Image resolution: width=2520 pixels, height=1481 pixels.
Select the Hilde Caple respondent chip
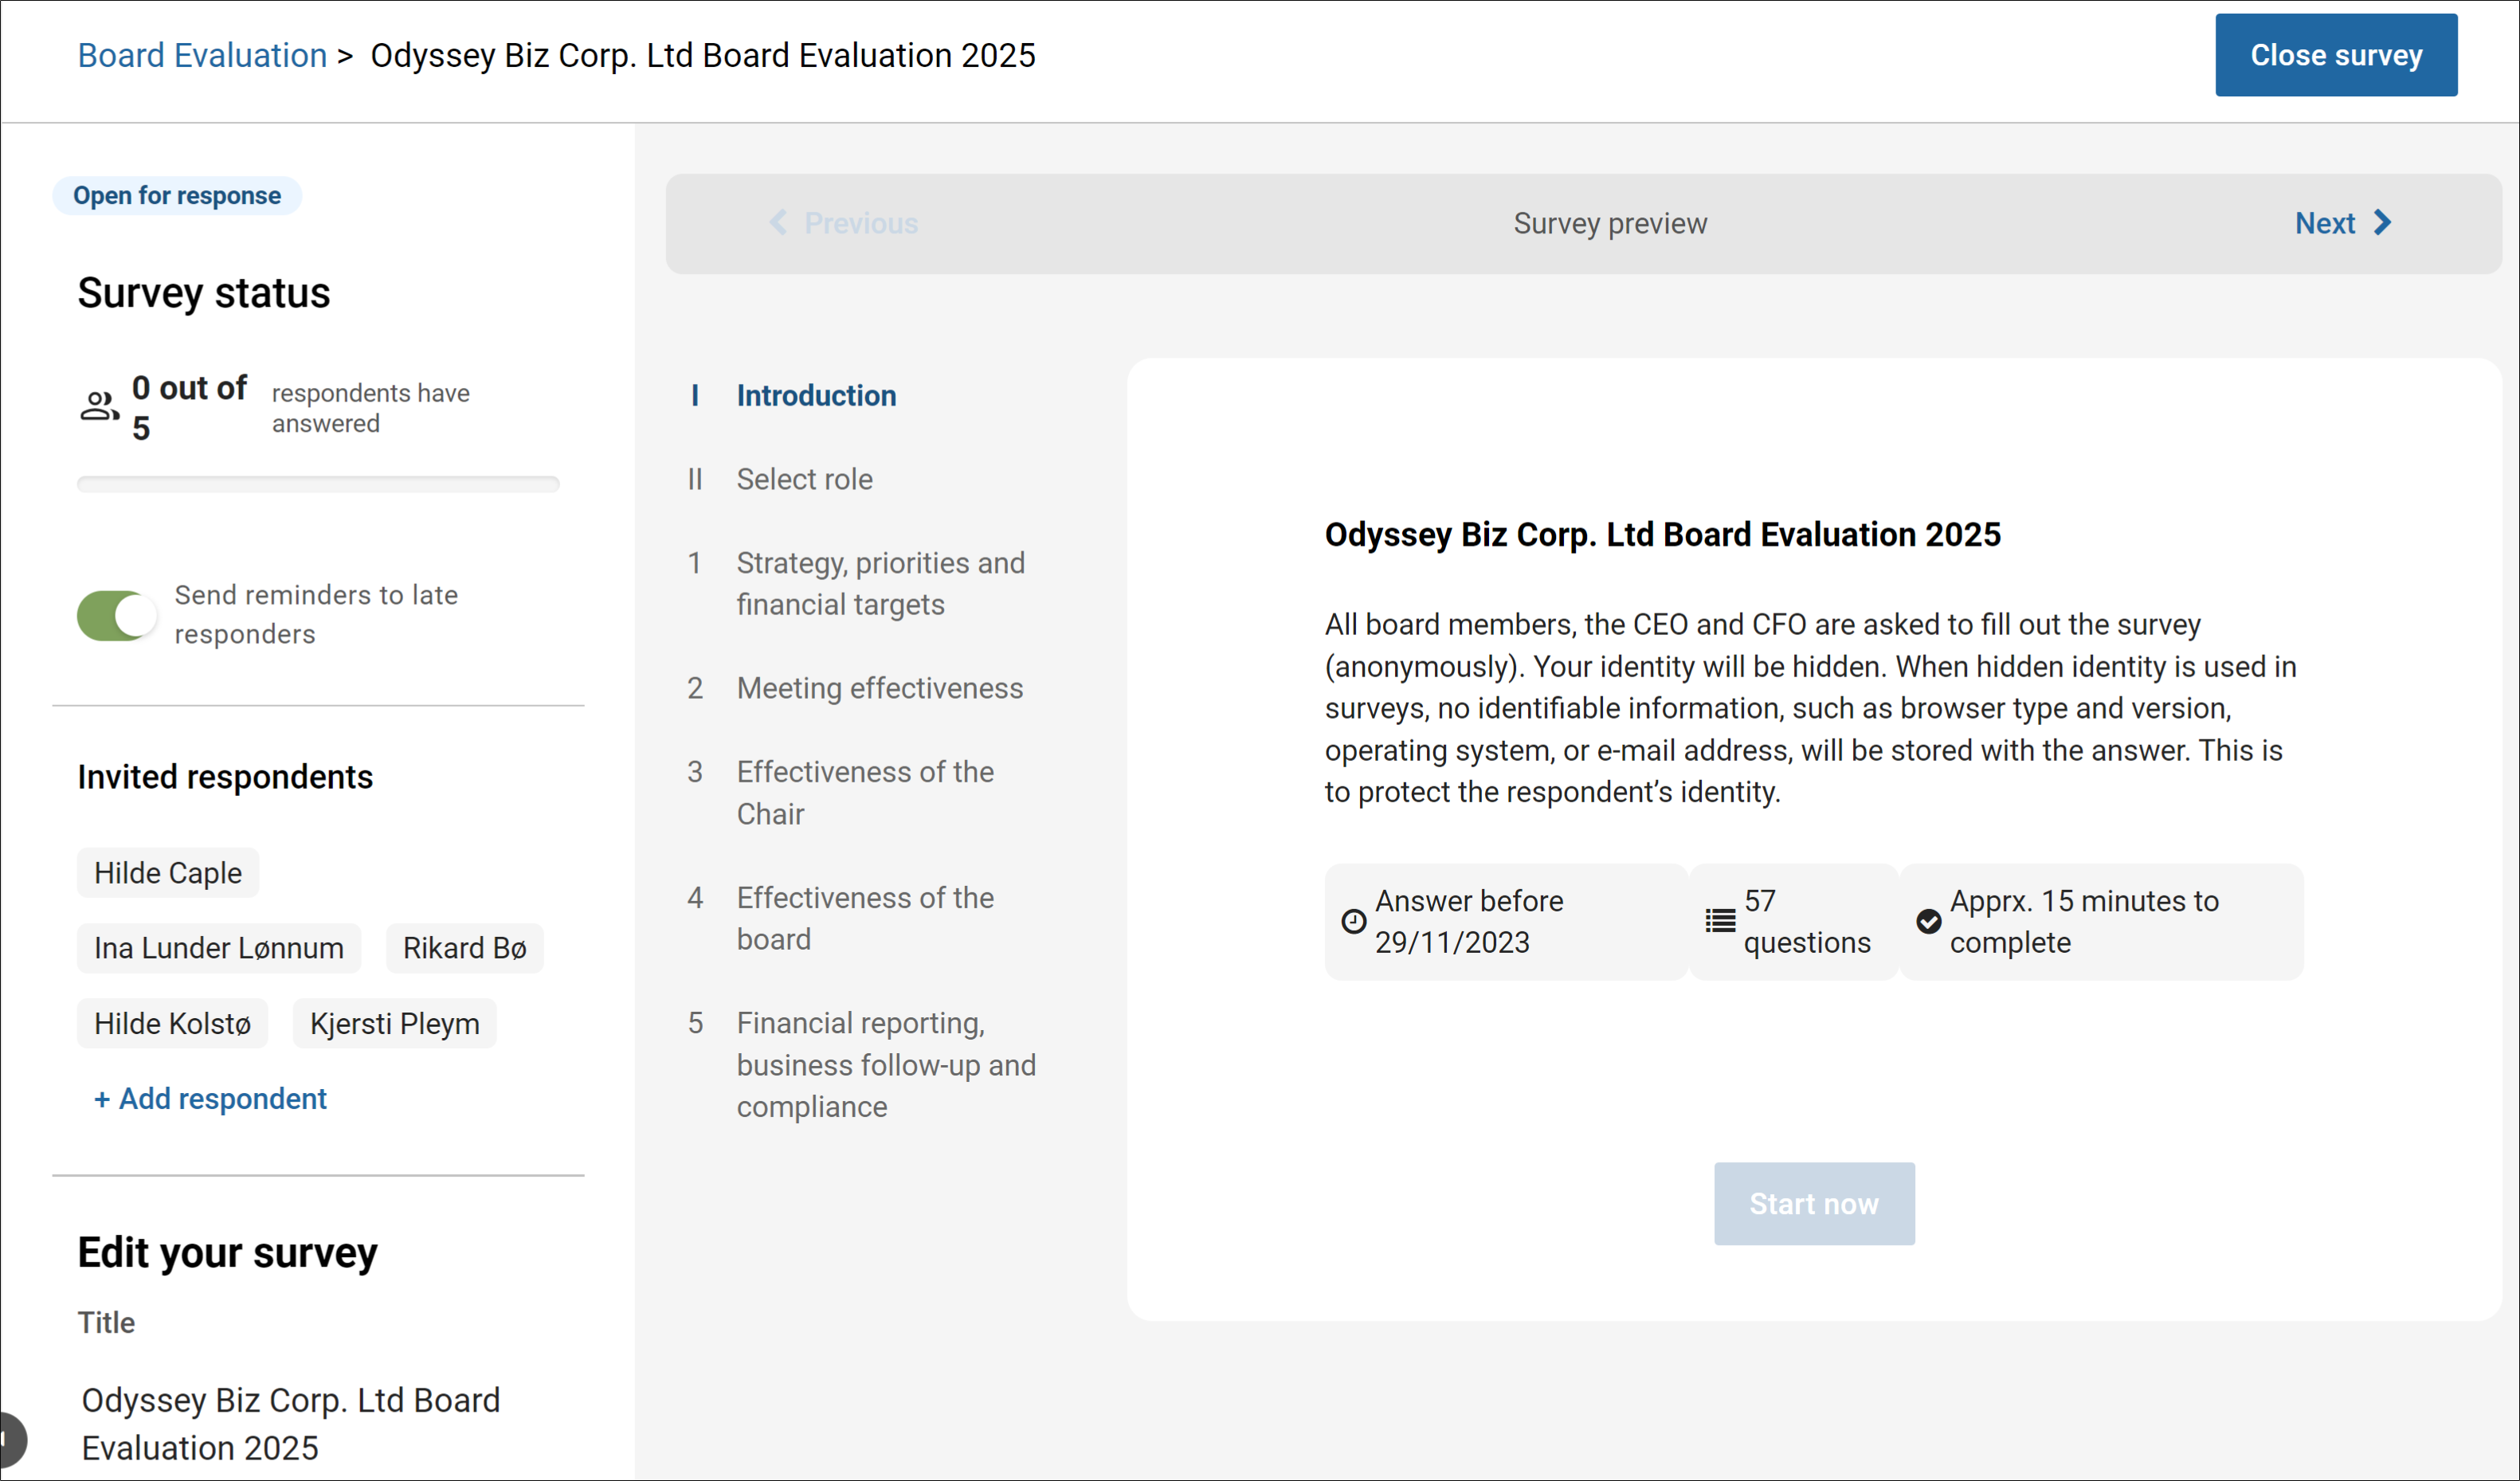pyautogui.click(x=166, y=872)
